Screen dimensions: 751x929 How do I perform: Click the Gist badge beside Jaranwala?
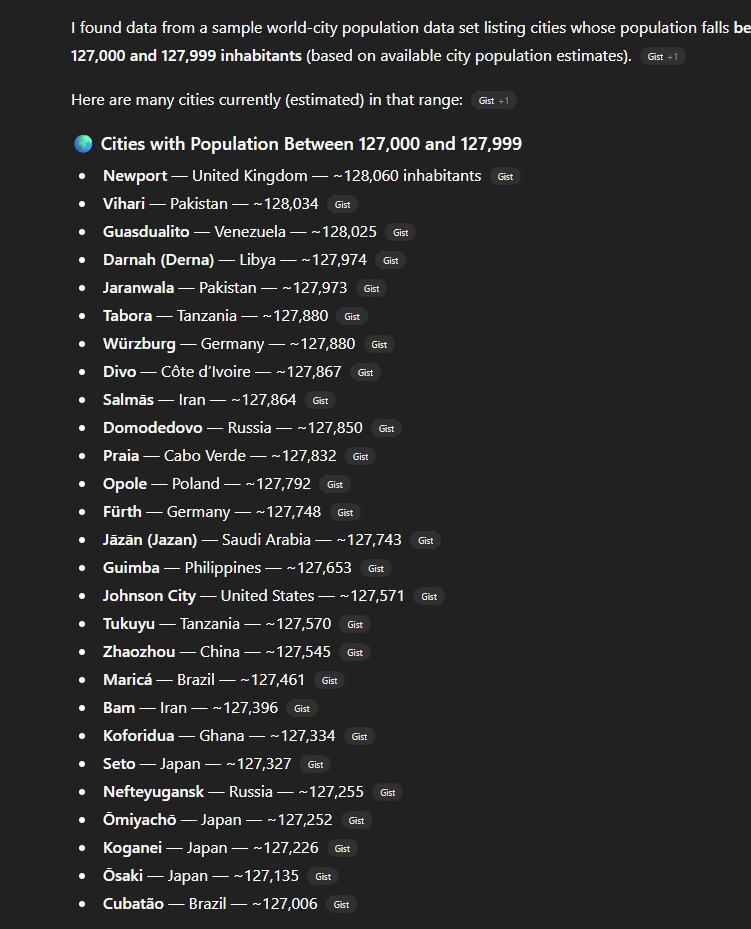point(371,288)
